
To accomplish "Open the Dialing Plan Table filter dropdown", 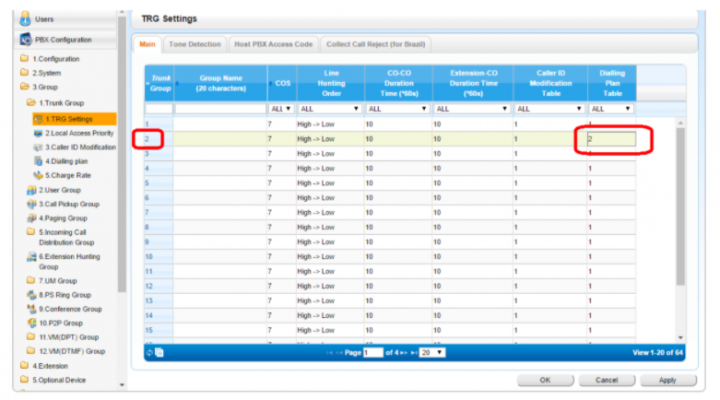I will click(x=610, y=108).
